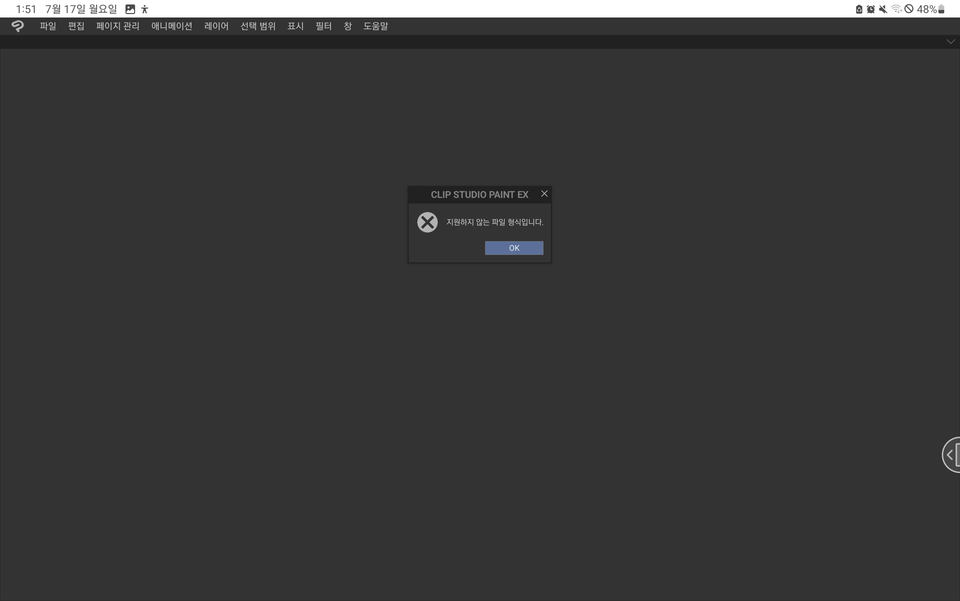
Task: Open the 페이지 관리 menu
Action: [119, 26]
